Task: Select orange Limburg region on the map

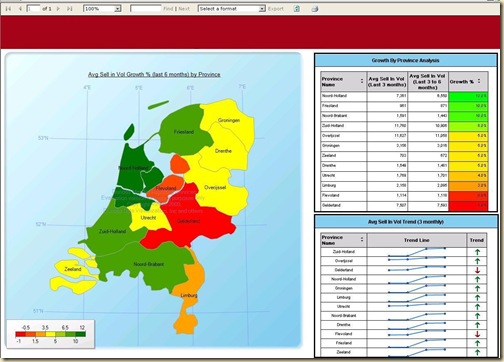Action: click(189, 295)
